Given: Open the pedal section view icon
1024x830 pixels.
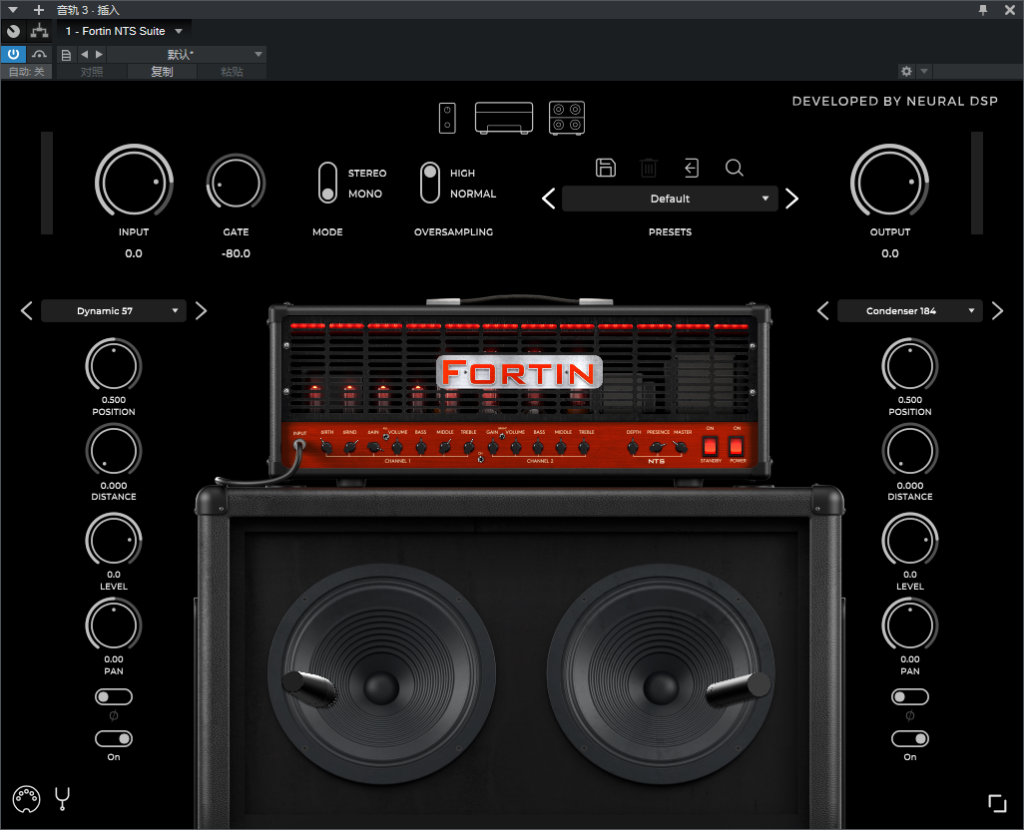Looking at the screenshot, I should tap(447, 118).
